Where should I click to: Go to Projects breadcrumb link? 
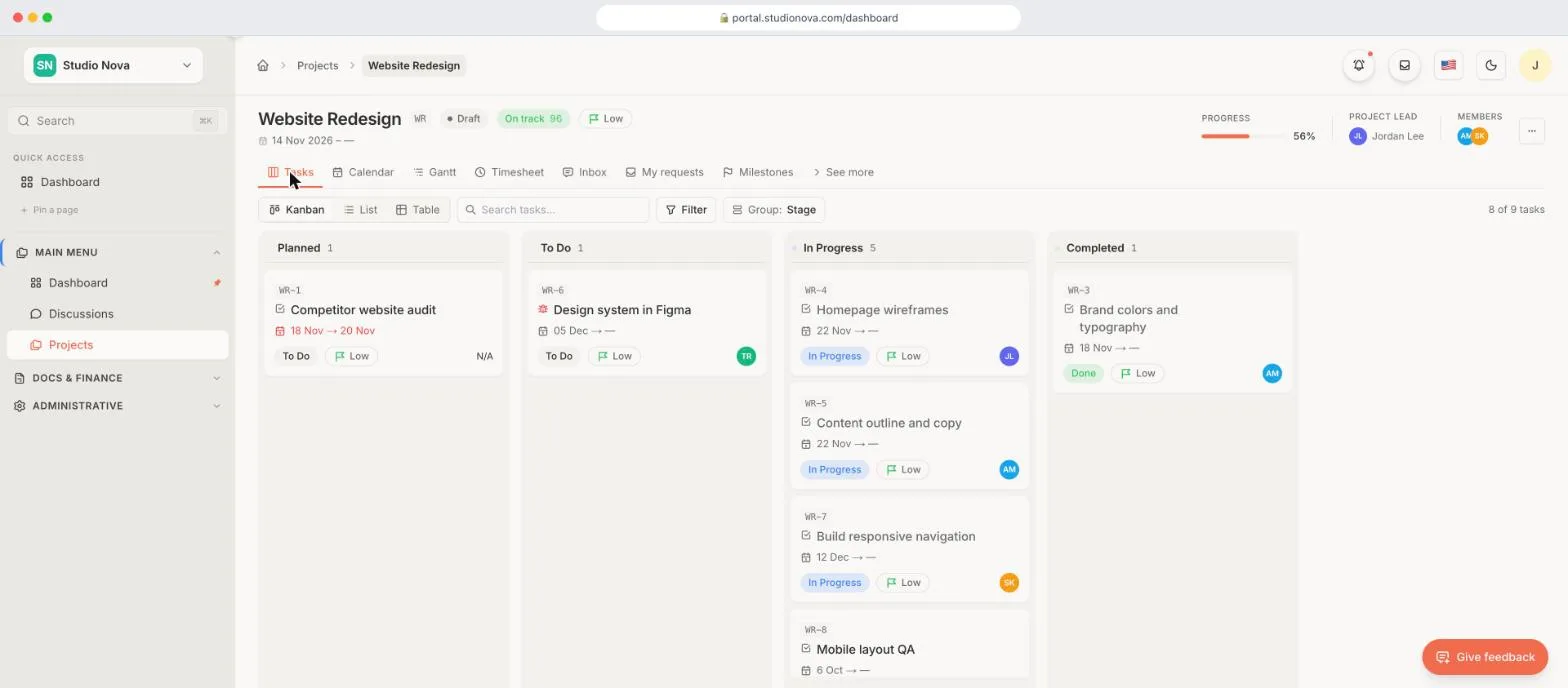tap(317, 65)
